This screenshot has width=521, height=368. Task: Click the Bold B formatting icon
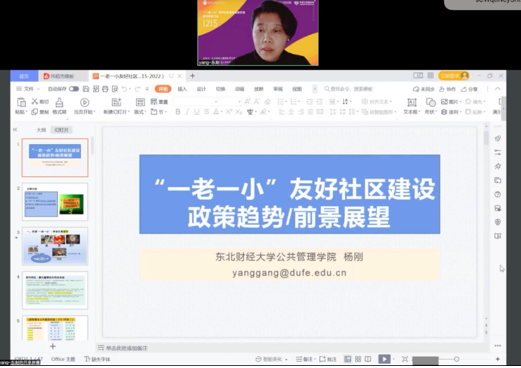178,112
